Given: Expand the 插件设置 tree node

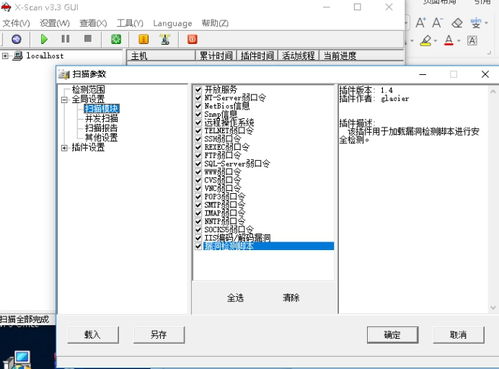Looking at the screenshot, I should click(x=64, y=148).
